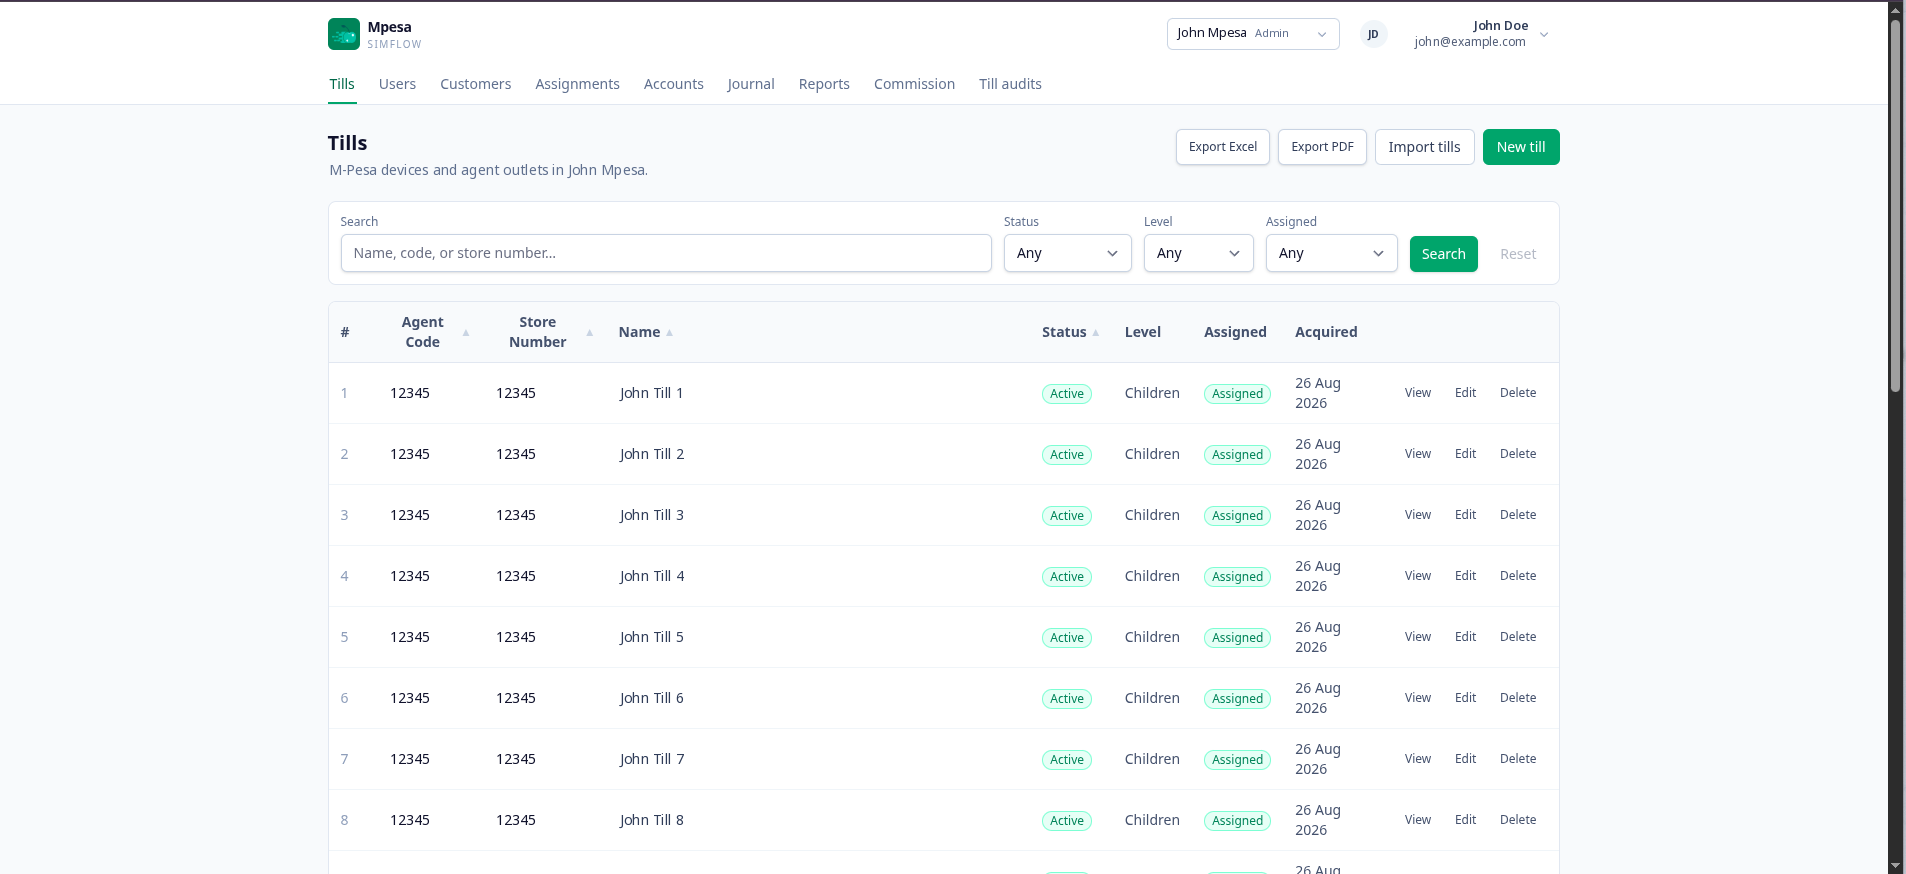Delete John Till 6
This screenshot has width=1906, height=874.
[x=1518, y=698]
